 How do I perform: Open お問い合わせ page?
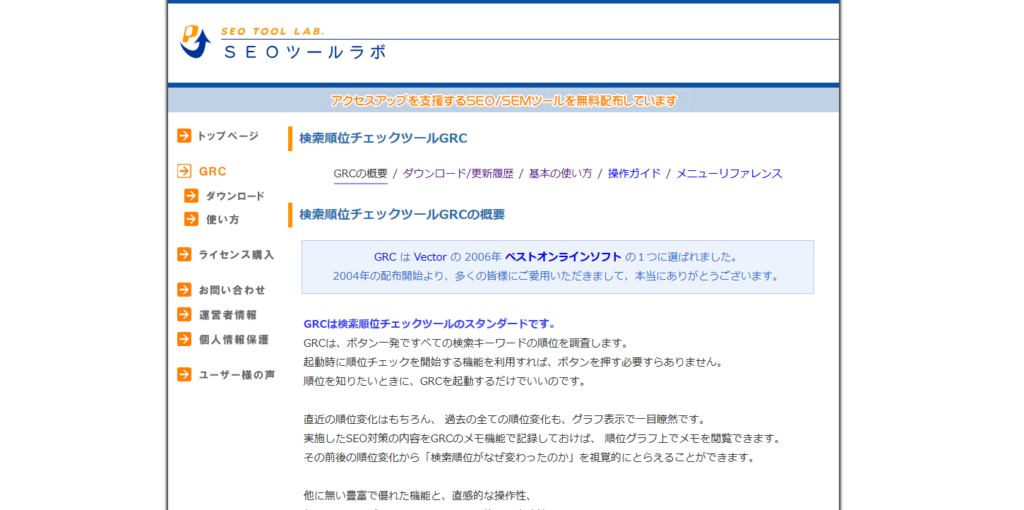(x=232, y=290)
